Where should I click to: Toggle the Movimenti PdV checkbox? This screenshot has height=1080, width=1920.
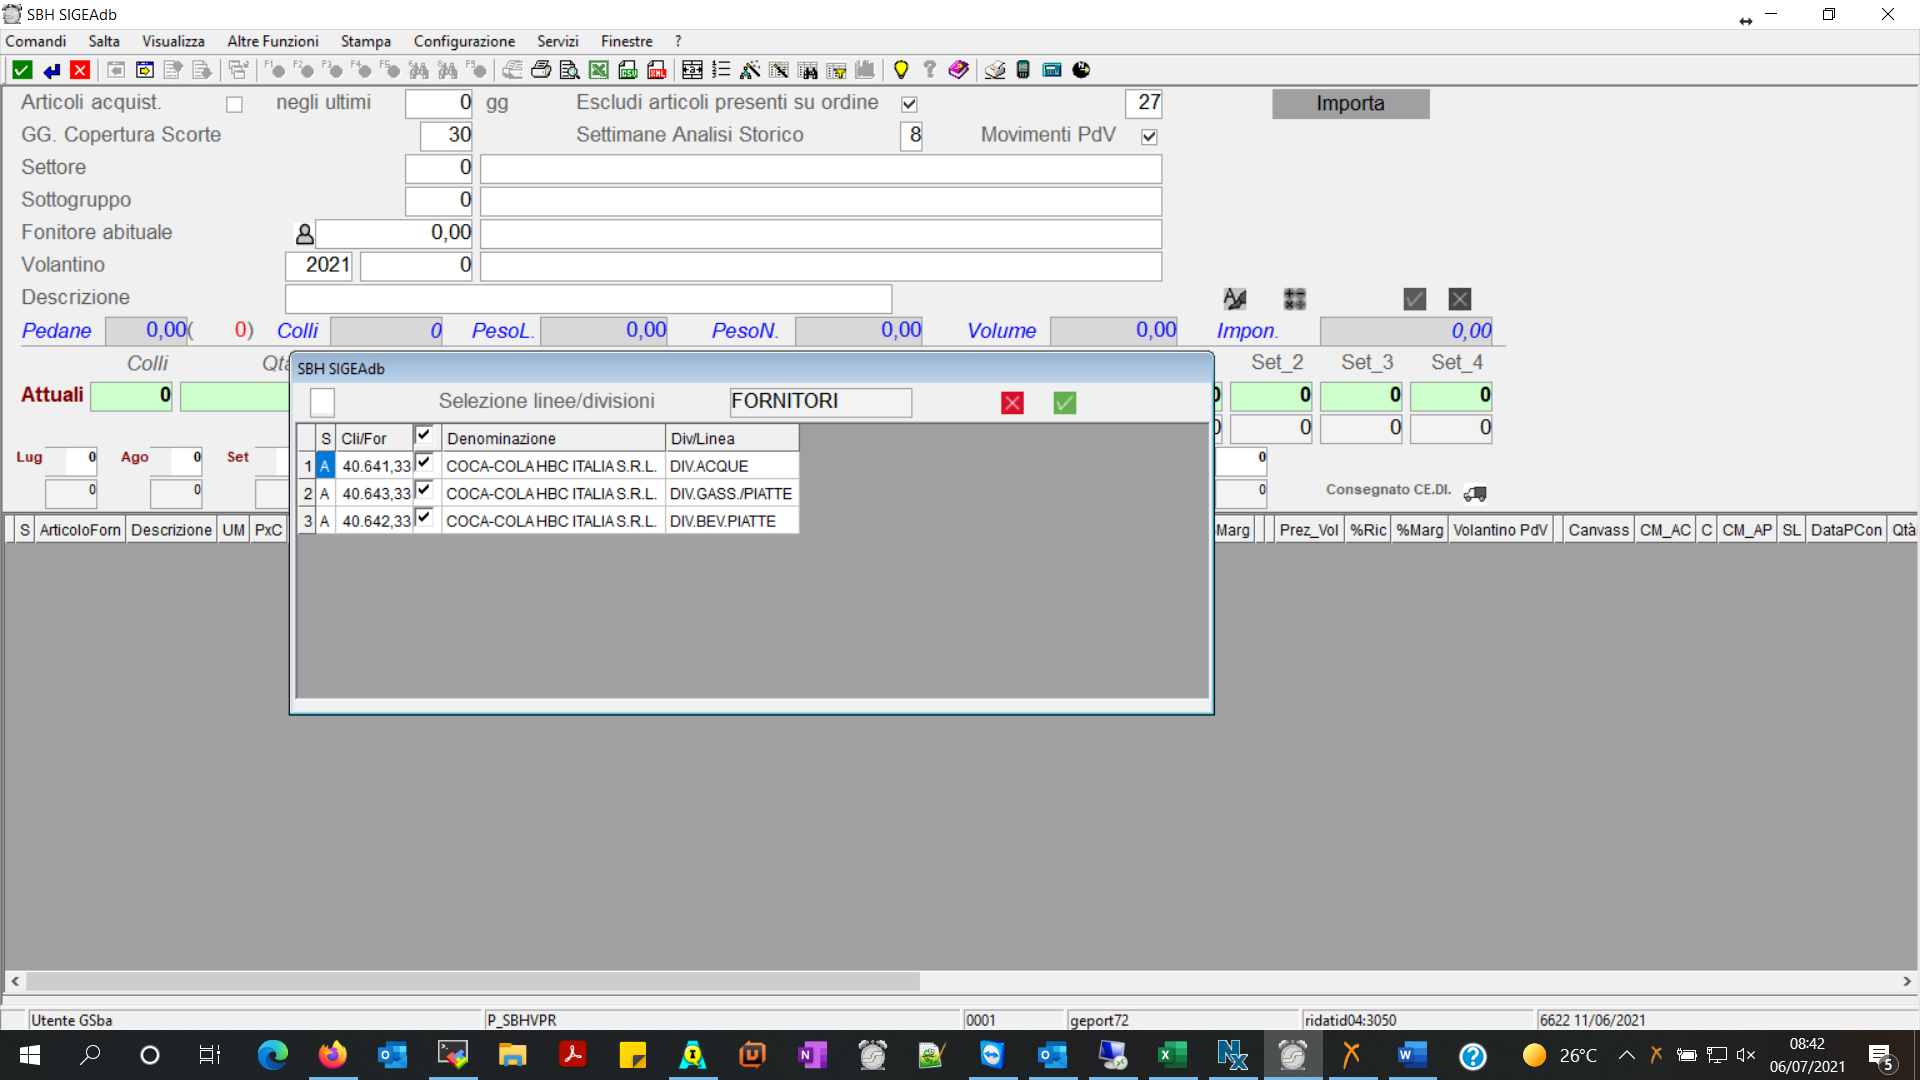click(x=1149, y=136)
